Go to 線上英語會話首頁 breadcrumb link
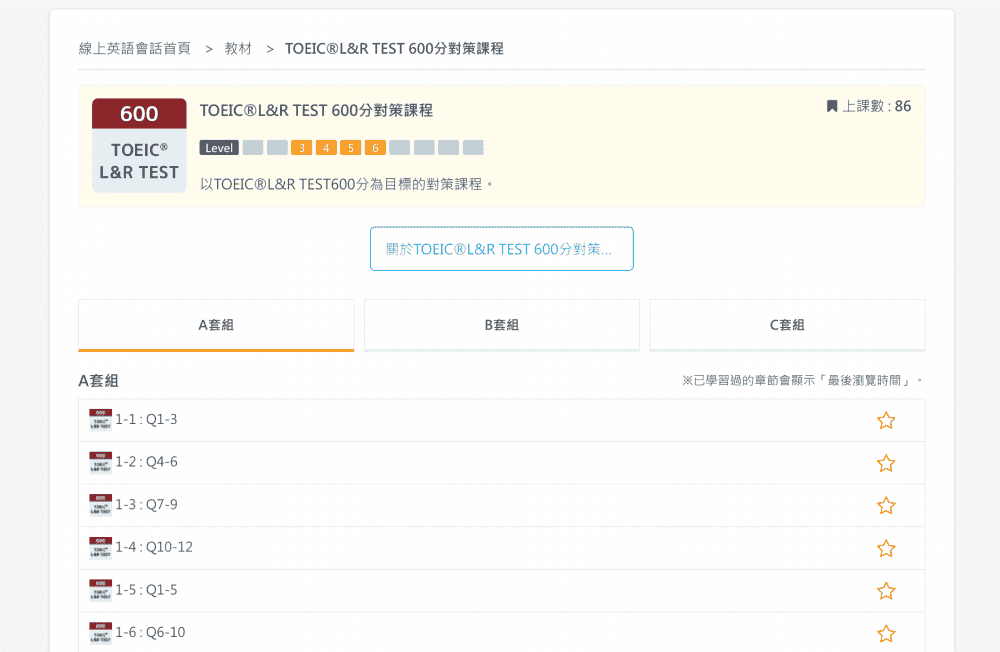1000x652 pixels. pyautogui.click(x=135, y=48)
